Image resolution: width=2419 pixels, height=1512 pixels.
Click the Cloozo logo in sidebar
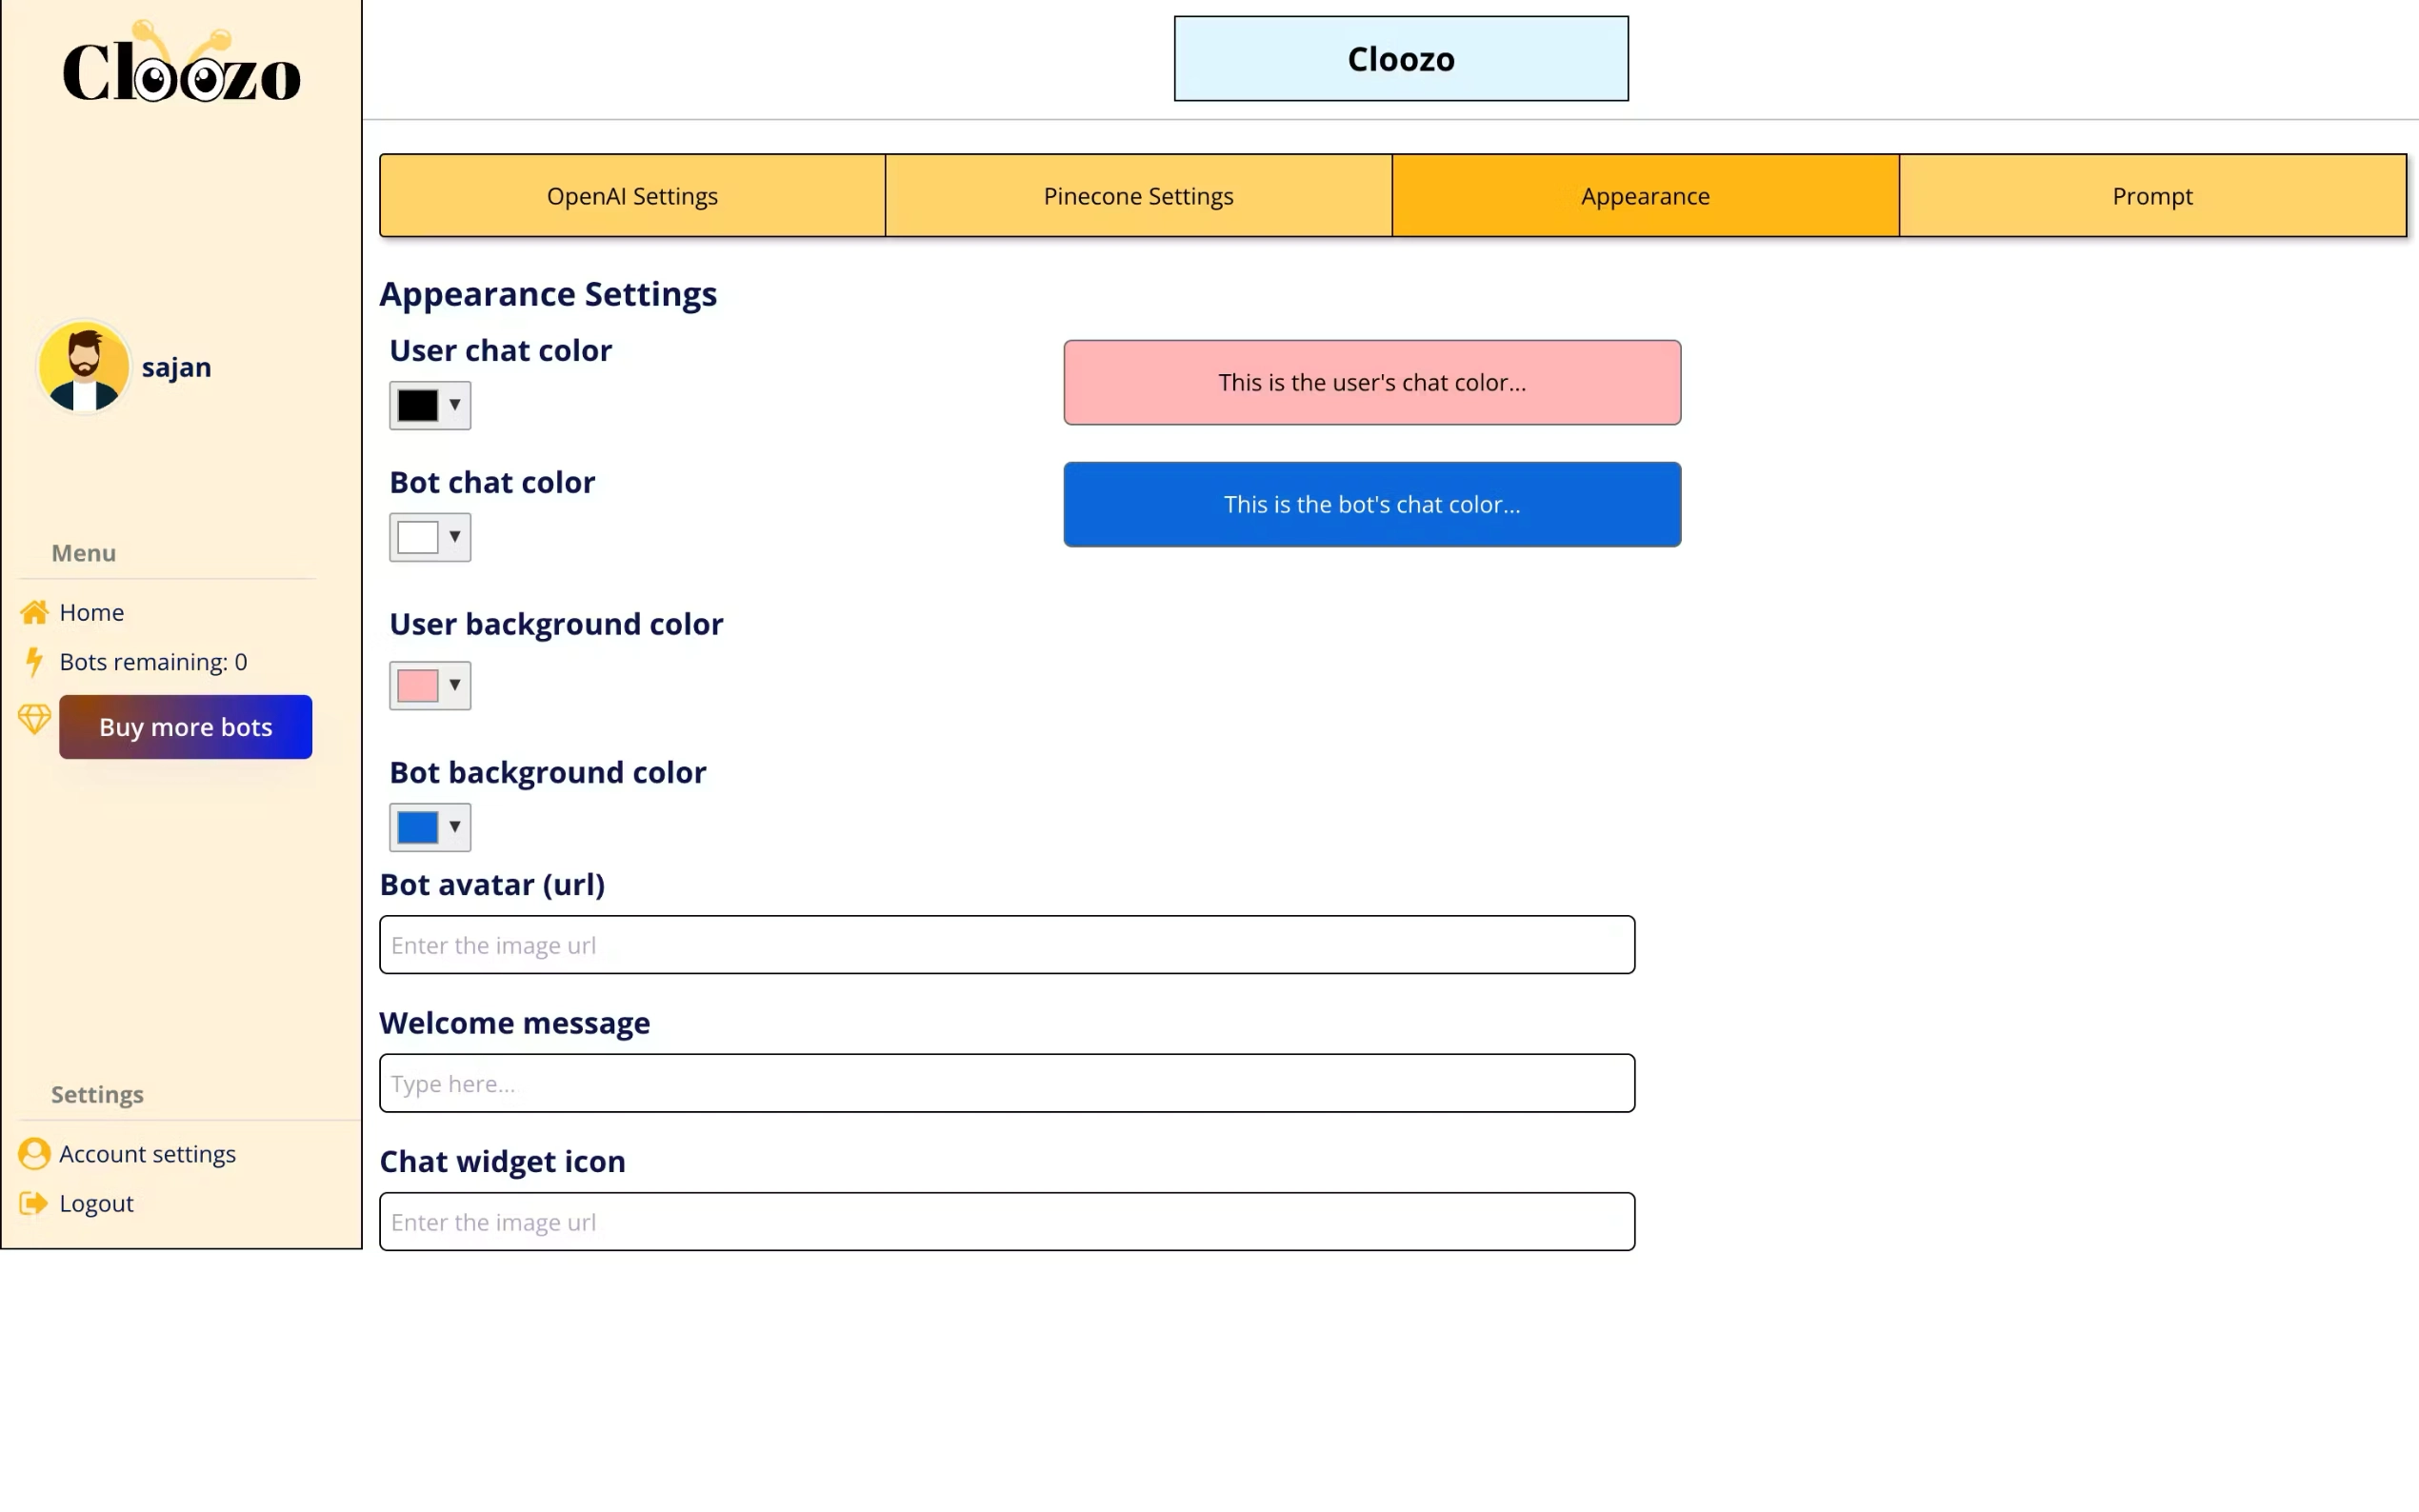[x=181, y=67]
